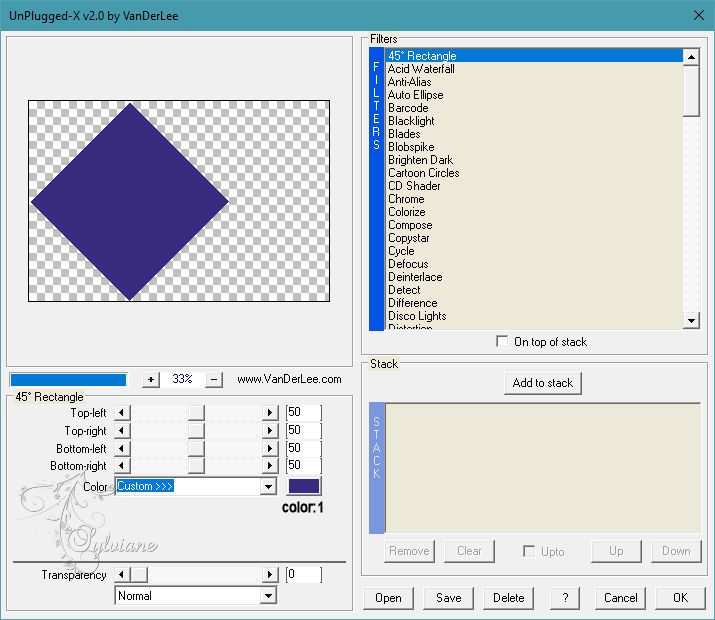Click Bottom-left value field

pyautogui.click(x=304, y=448)
